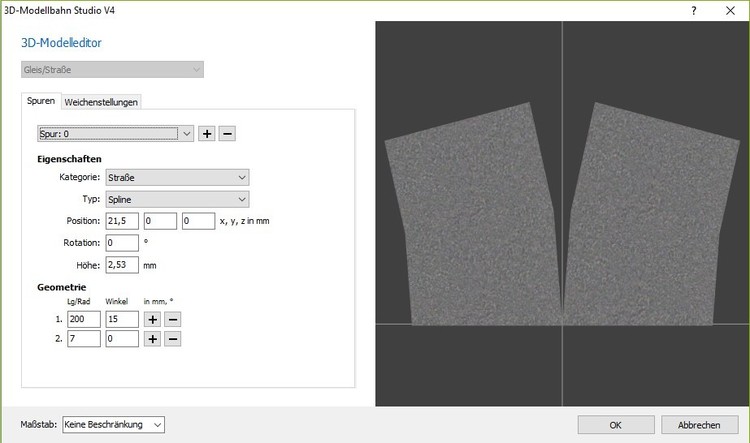Image resolution: width=750 pixels, height=443 pixels.
Task: Click the Position y input field
Action: (x=160, y=221)
